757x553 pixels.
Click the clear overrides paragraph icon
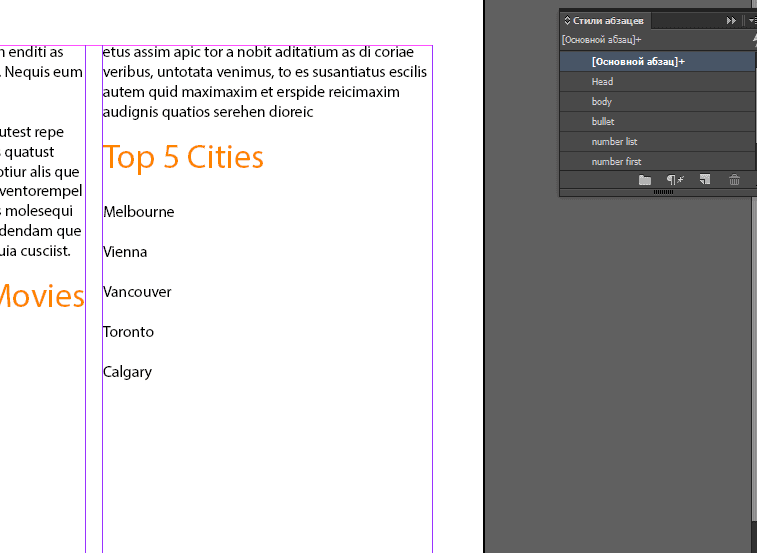(x=675, y=180)
